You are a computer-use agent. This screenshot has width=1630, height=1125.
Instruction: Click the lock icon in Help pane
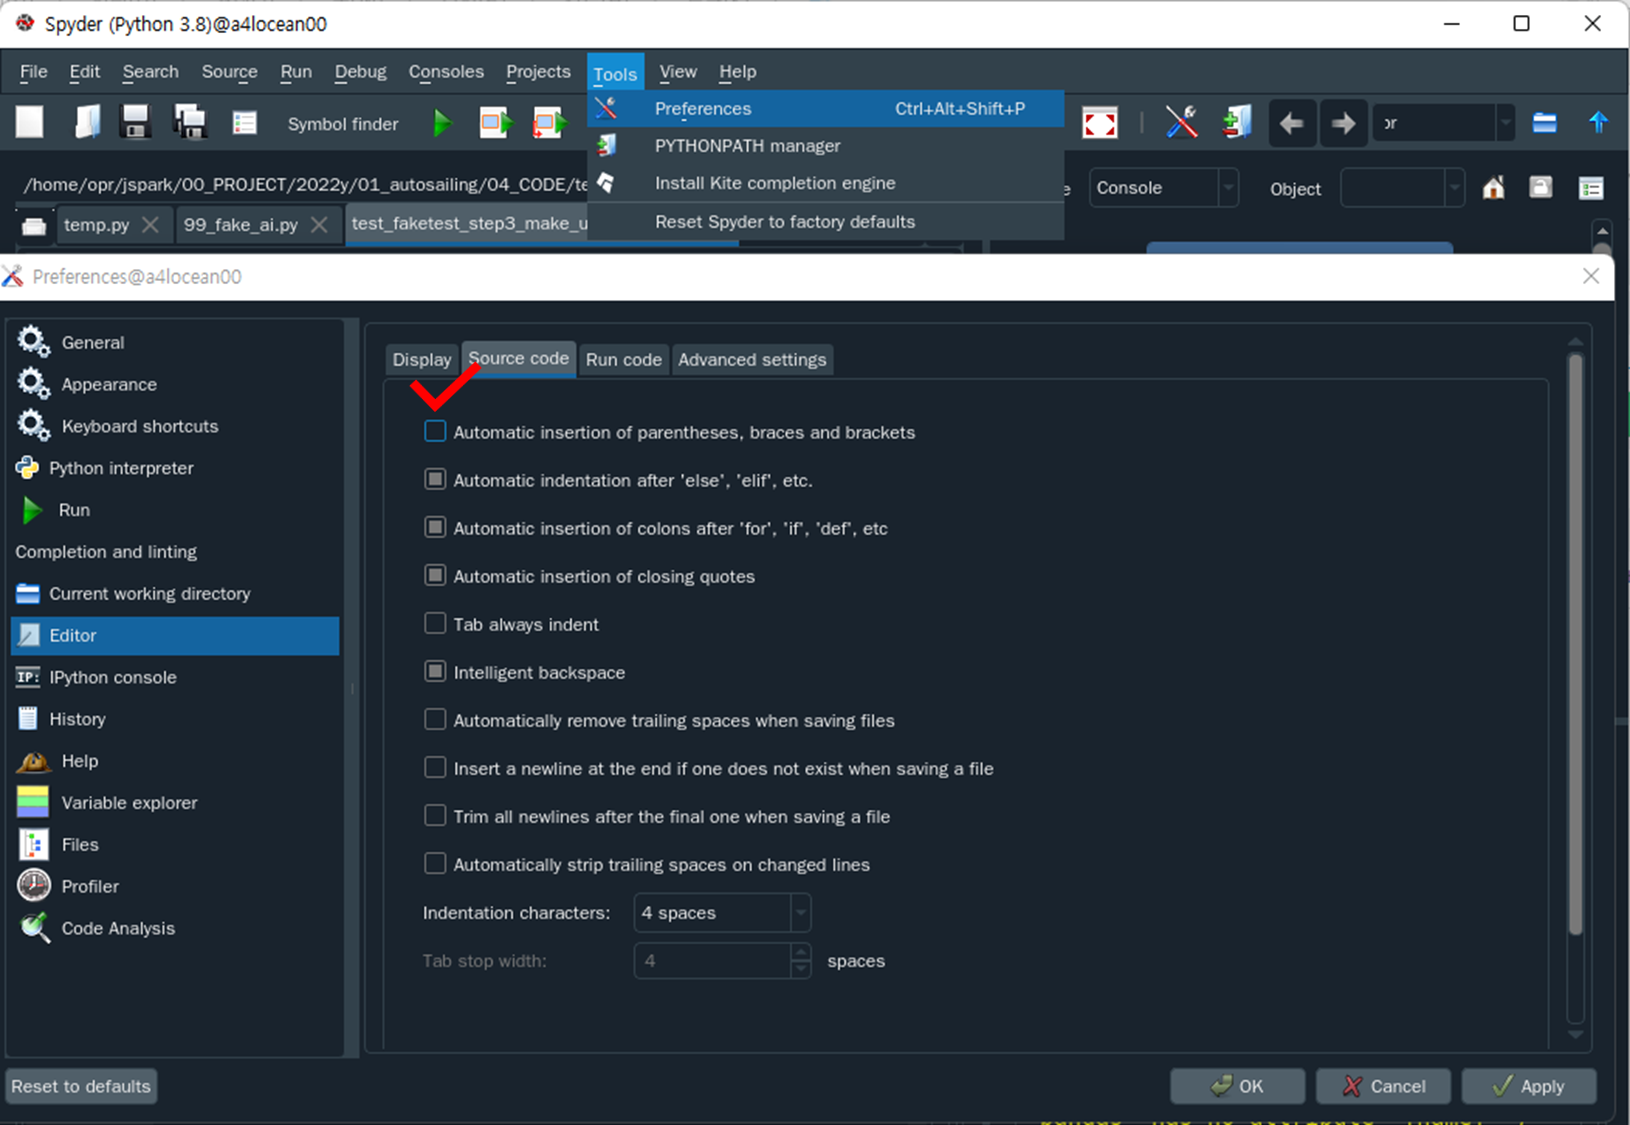click(x=1541, y=188)
